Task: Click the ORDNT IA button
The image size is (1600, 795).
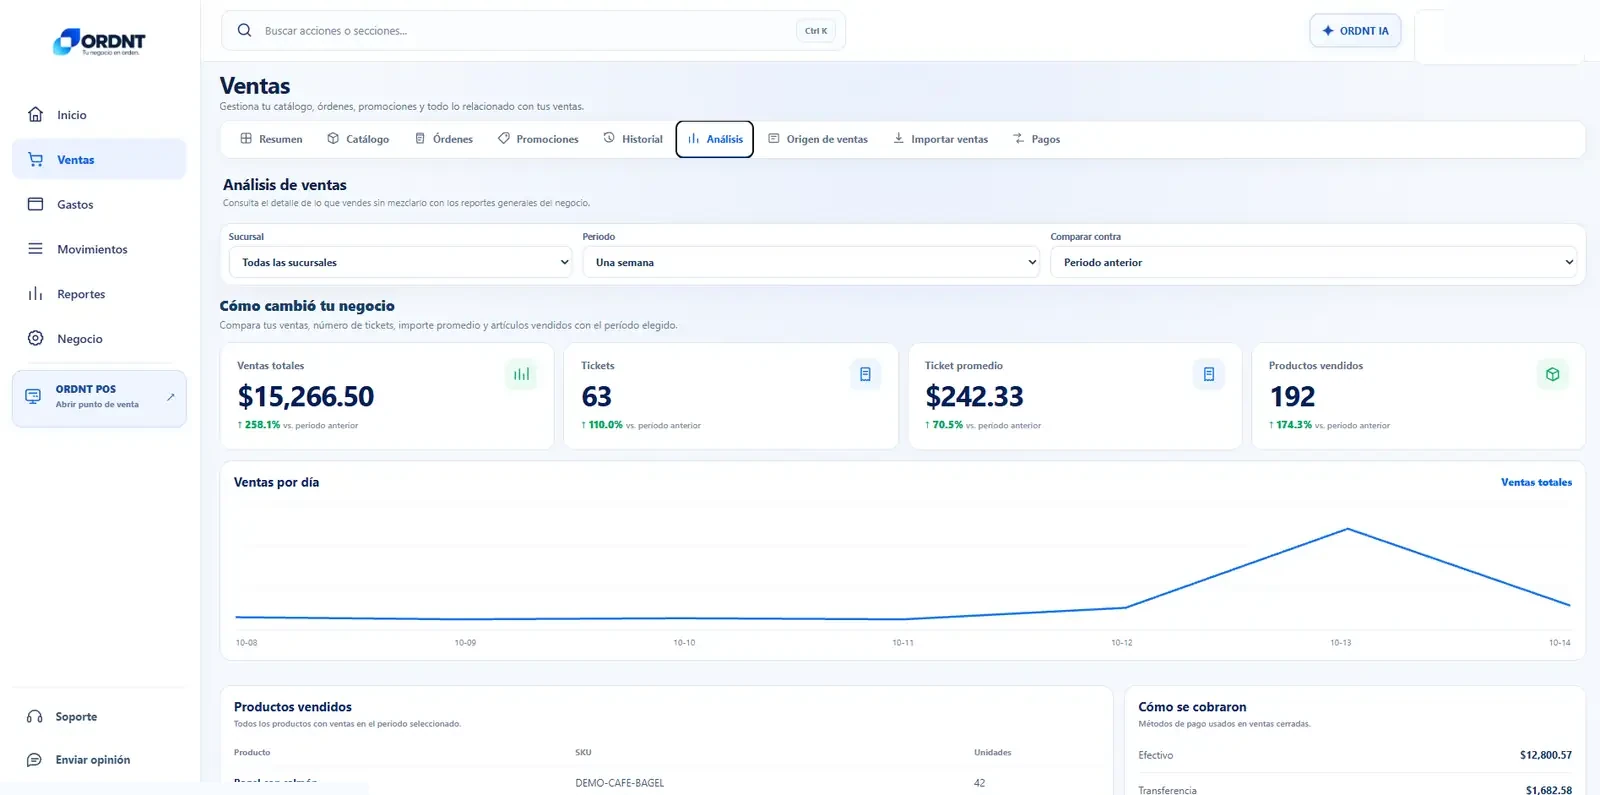Action: point(1355,31)
